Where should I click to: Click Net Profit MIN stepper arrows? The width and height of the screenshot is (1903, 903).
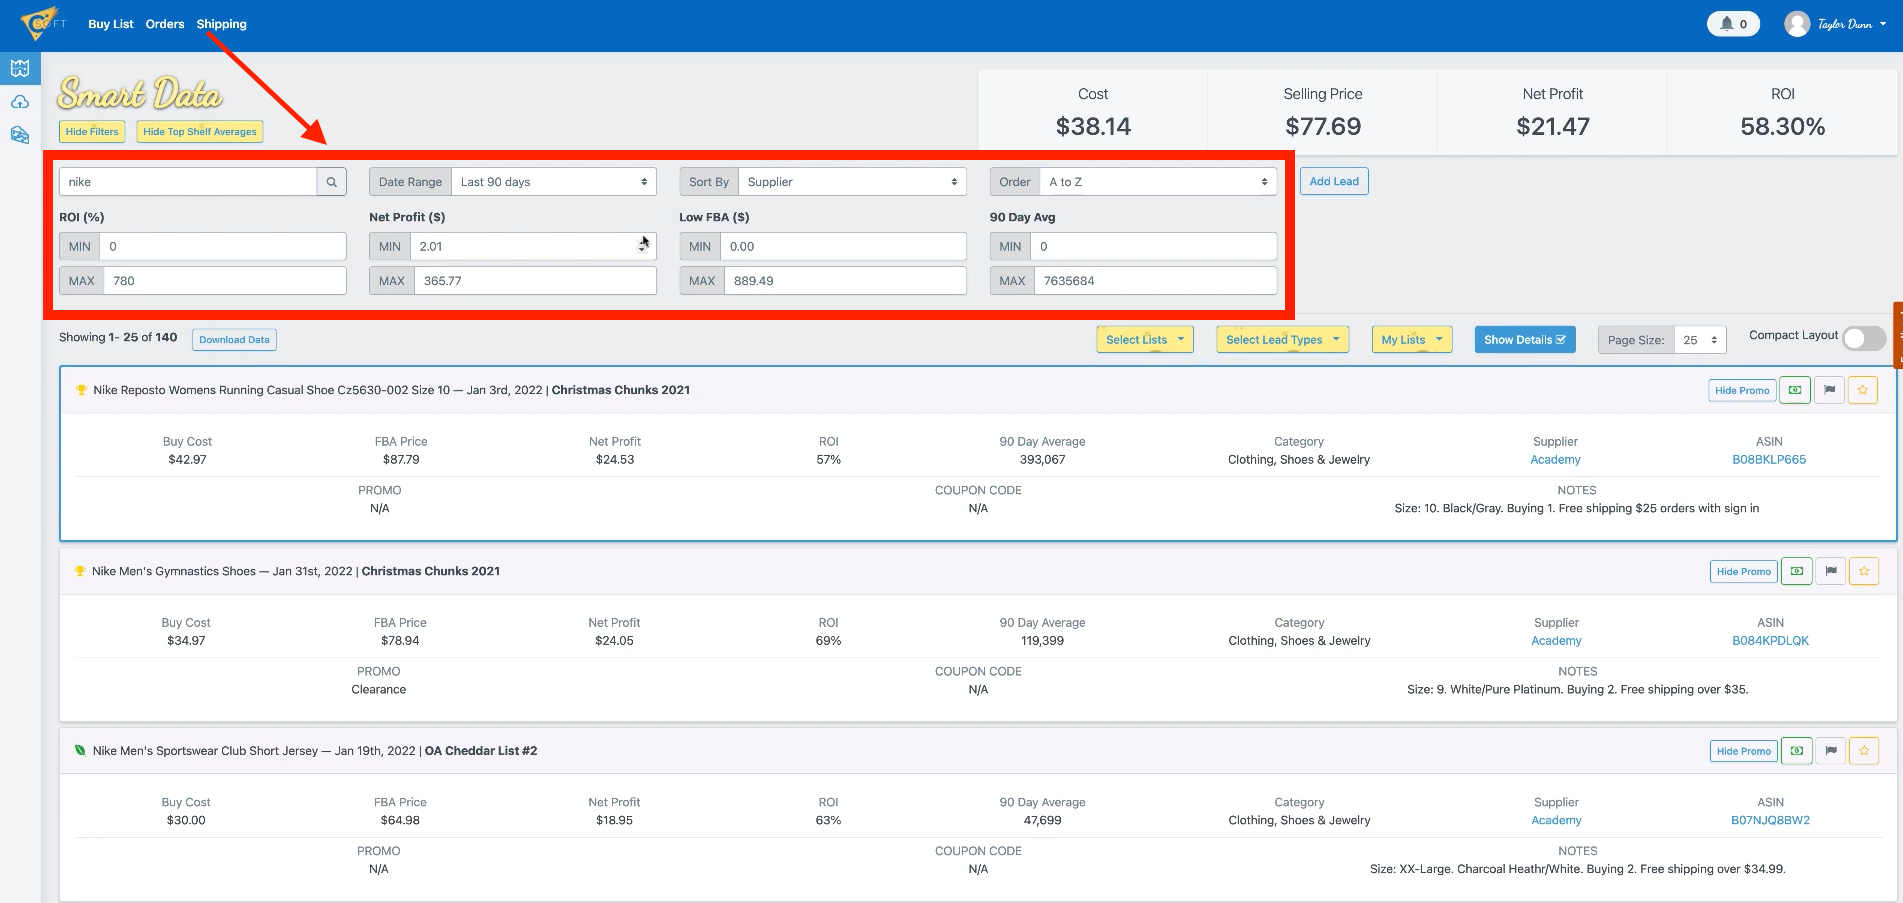pyautogui.click(x=642, y=246)
